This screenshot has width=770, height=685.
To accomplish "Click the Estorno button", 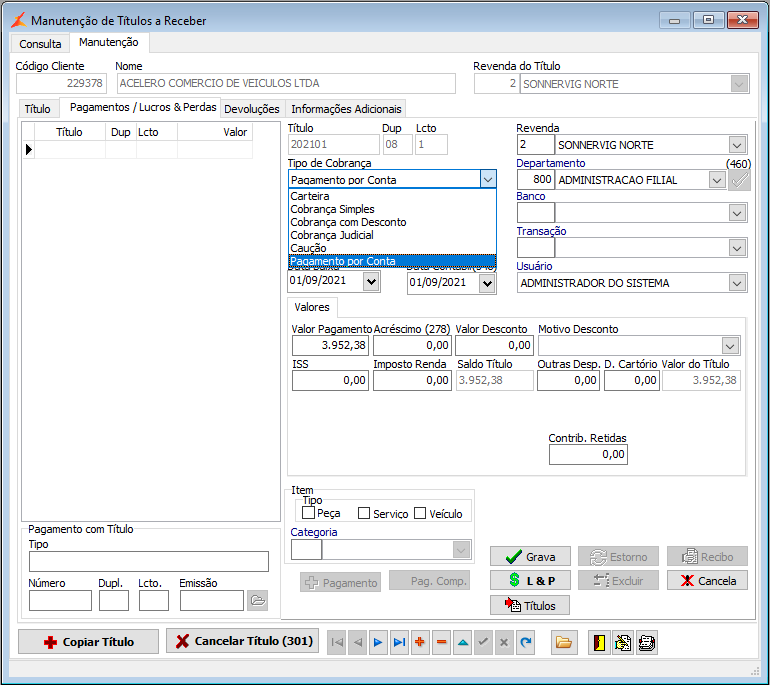I will (x=618, y=556).
